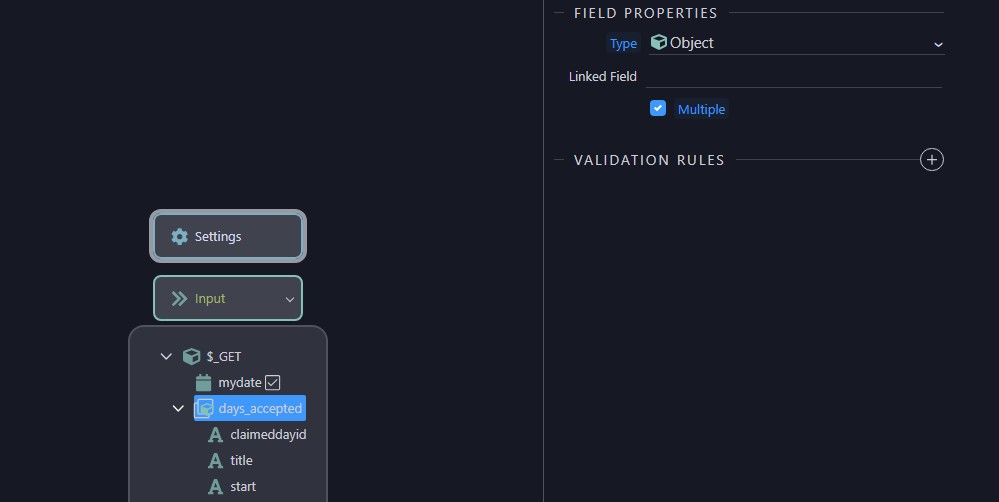Click the text type icon beside start
The height and width of the screenshot is (502, 999).
coord(215,487)
